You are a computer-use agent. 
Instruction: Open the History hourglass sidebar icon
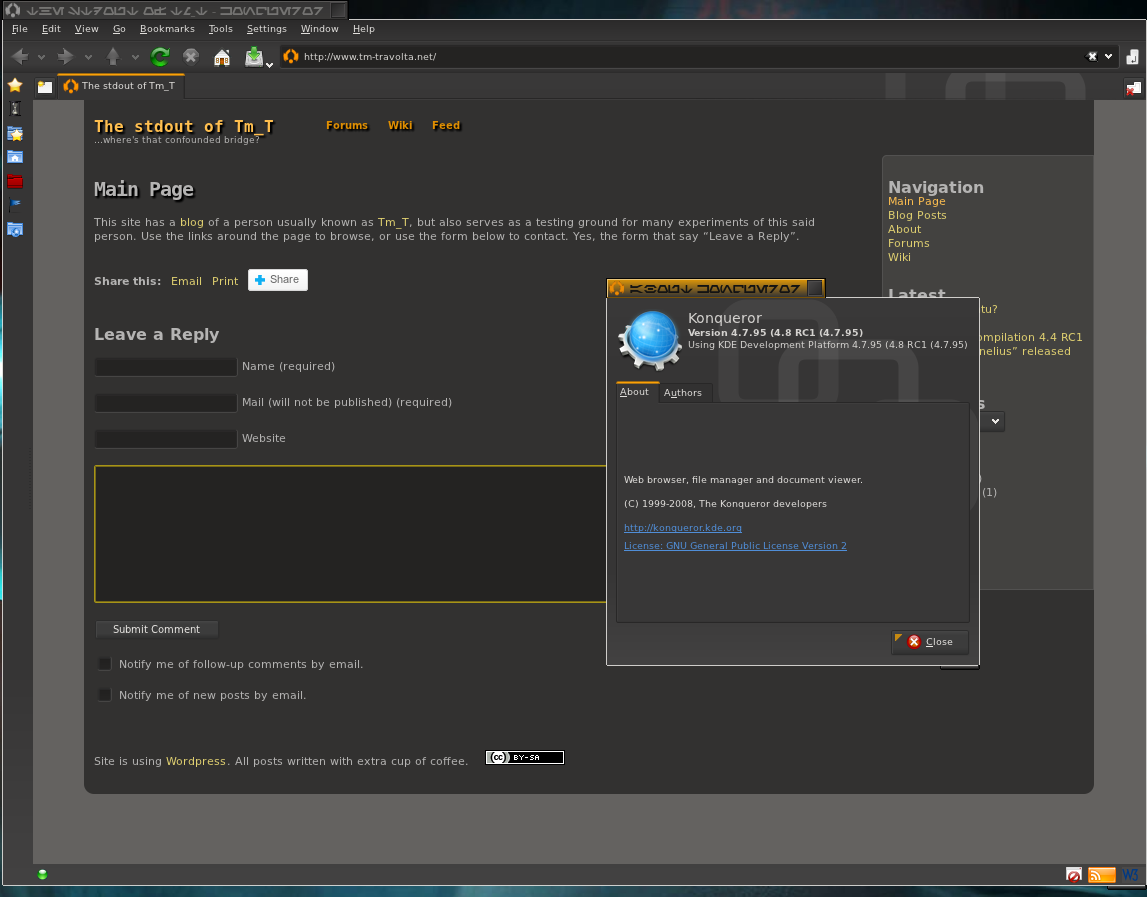point(15,109)
